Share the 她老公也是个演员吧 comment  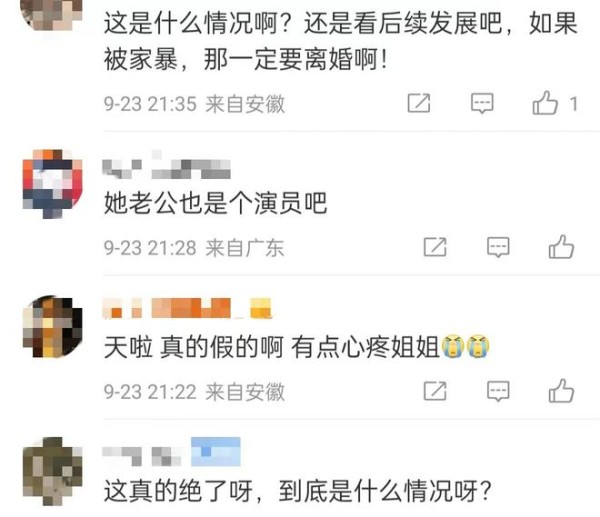click(435, 247)
